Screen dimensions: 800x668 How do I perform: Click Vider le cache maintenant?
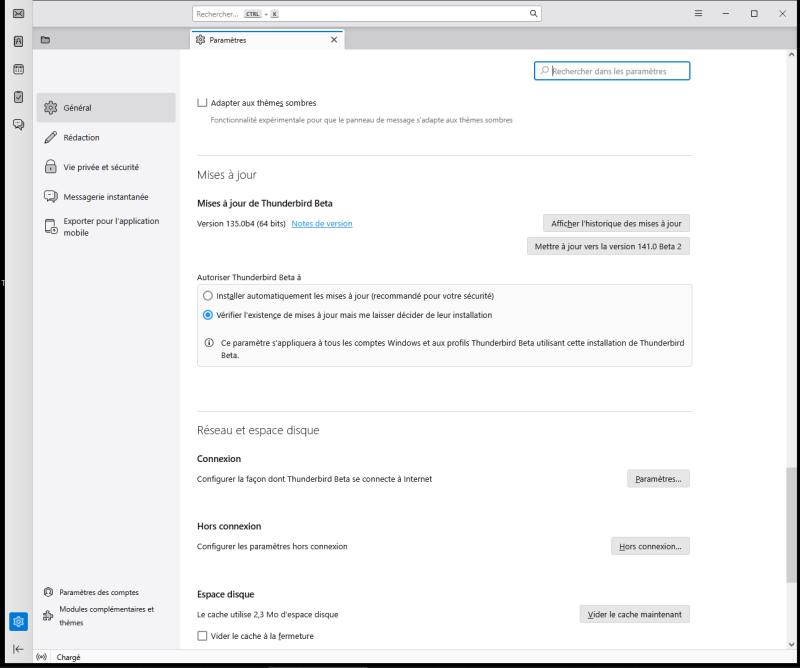(x=634, y=614)
